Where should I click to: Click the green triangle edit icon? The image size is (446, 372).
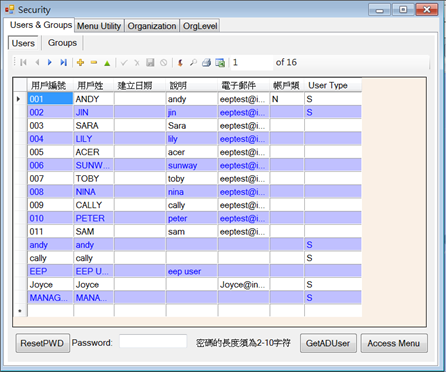pos(107,63)
